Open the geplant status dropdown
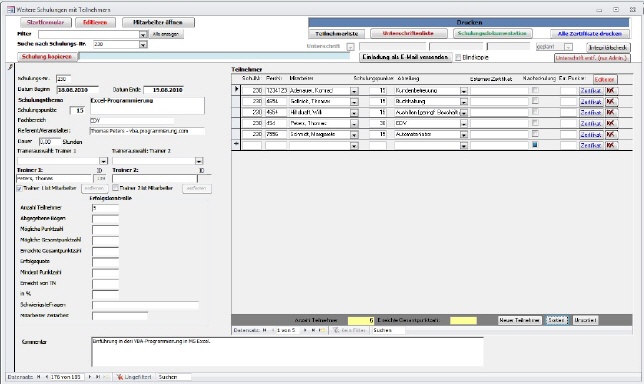This screenshot has width=644, height=384. tap(568, 47)
